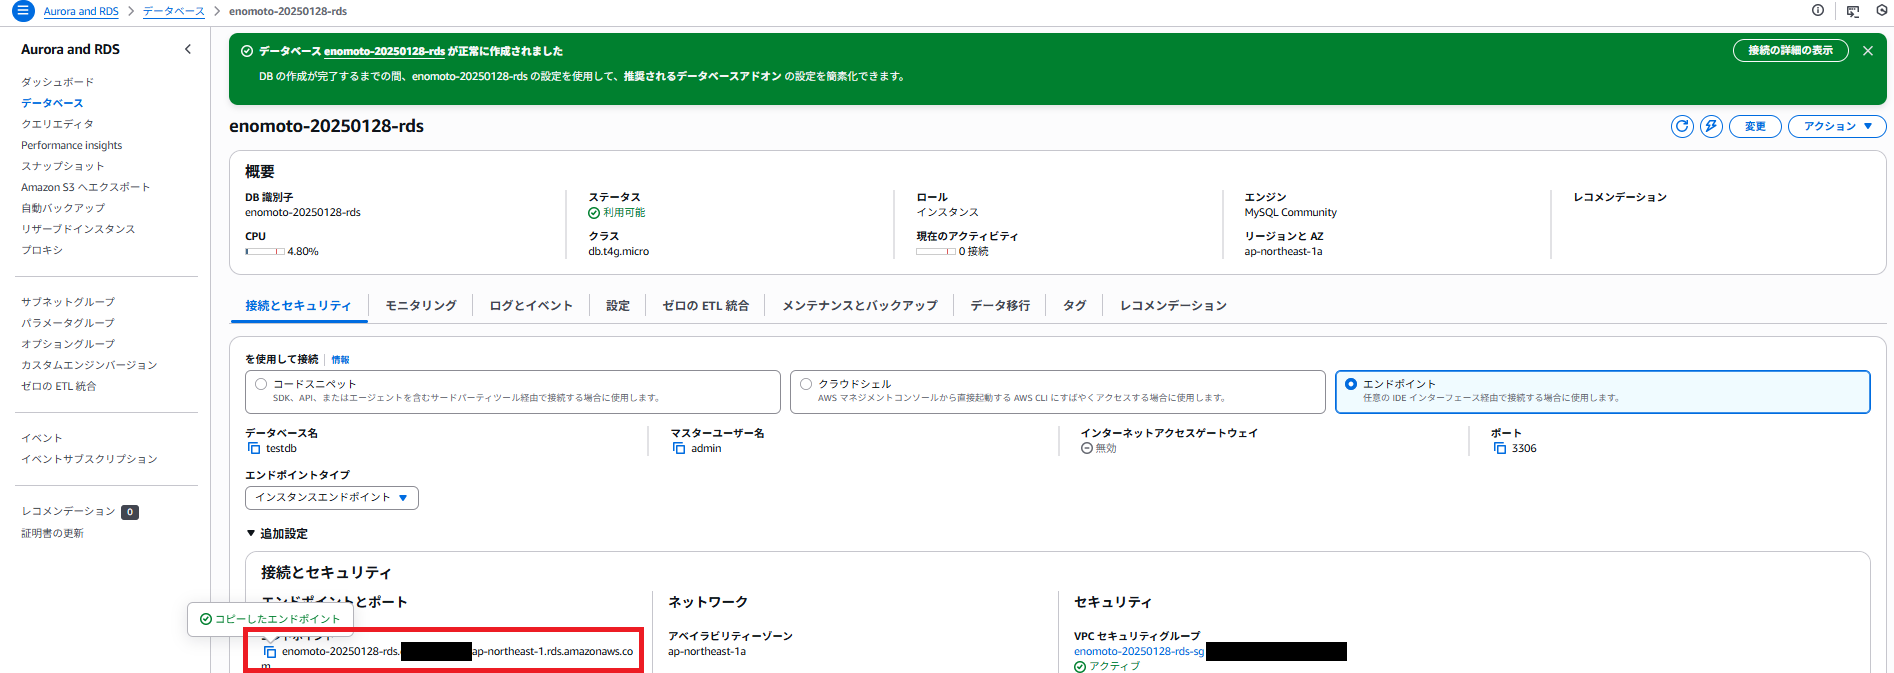Image resolution: width=1894 pixels, height=673 pixels.
Task: Select the code snippet connection option
Action: point(512,392)
